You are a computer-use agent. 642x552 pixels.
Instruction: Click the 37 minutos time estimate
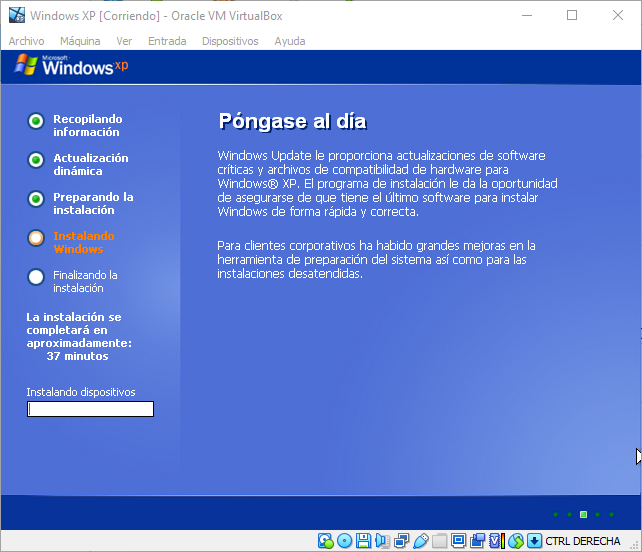(x=77, y=356)
